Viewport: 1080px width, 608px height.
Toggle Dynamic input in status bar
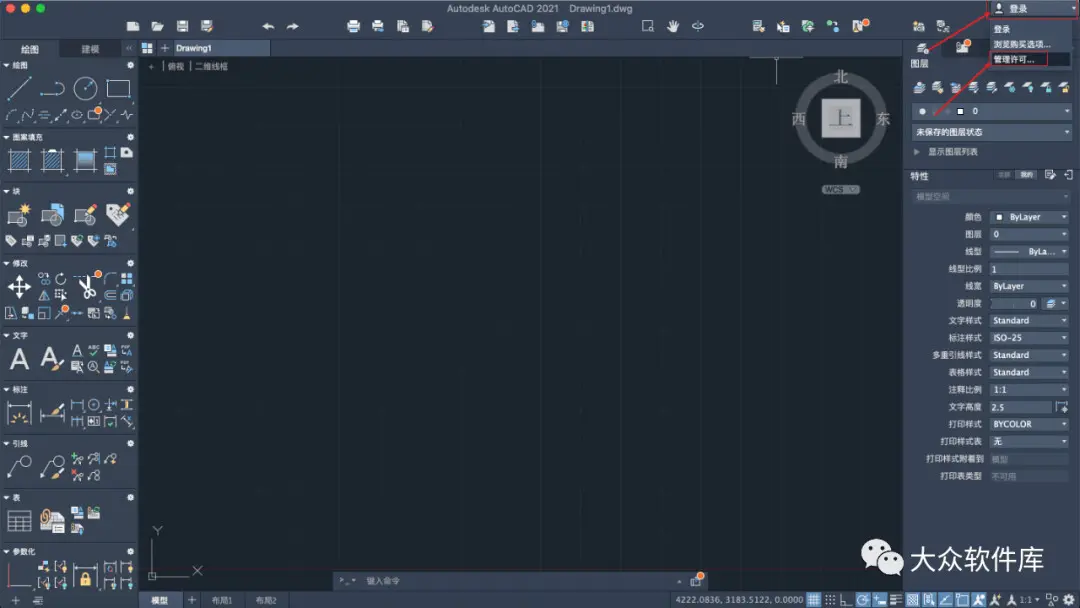tap(880, 600)
